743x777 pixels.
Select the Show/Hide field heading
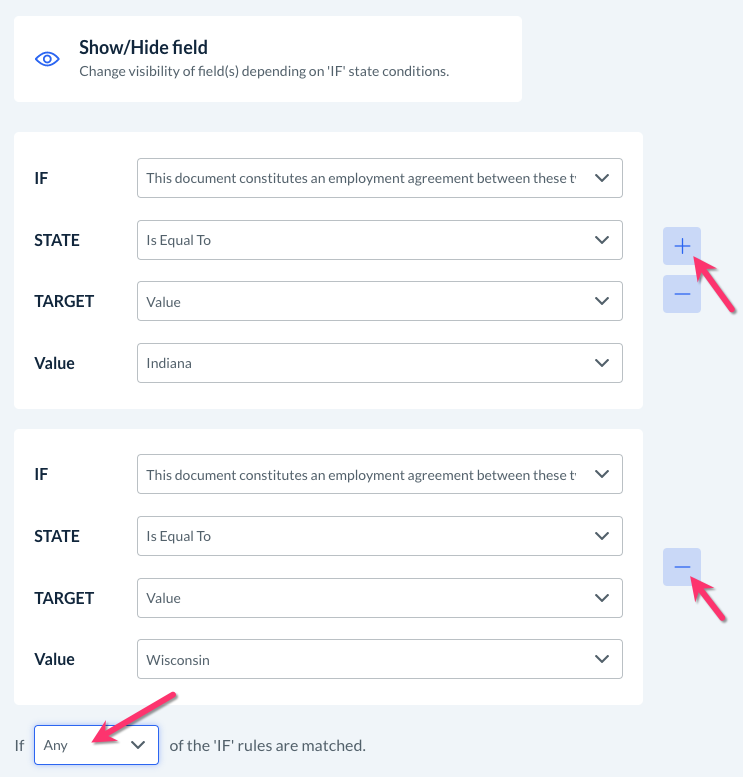tap(143, 47)
